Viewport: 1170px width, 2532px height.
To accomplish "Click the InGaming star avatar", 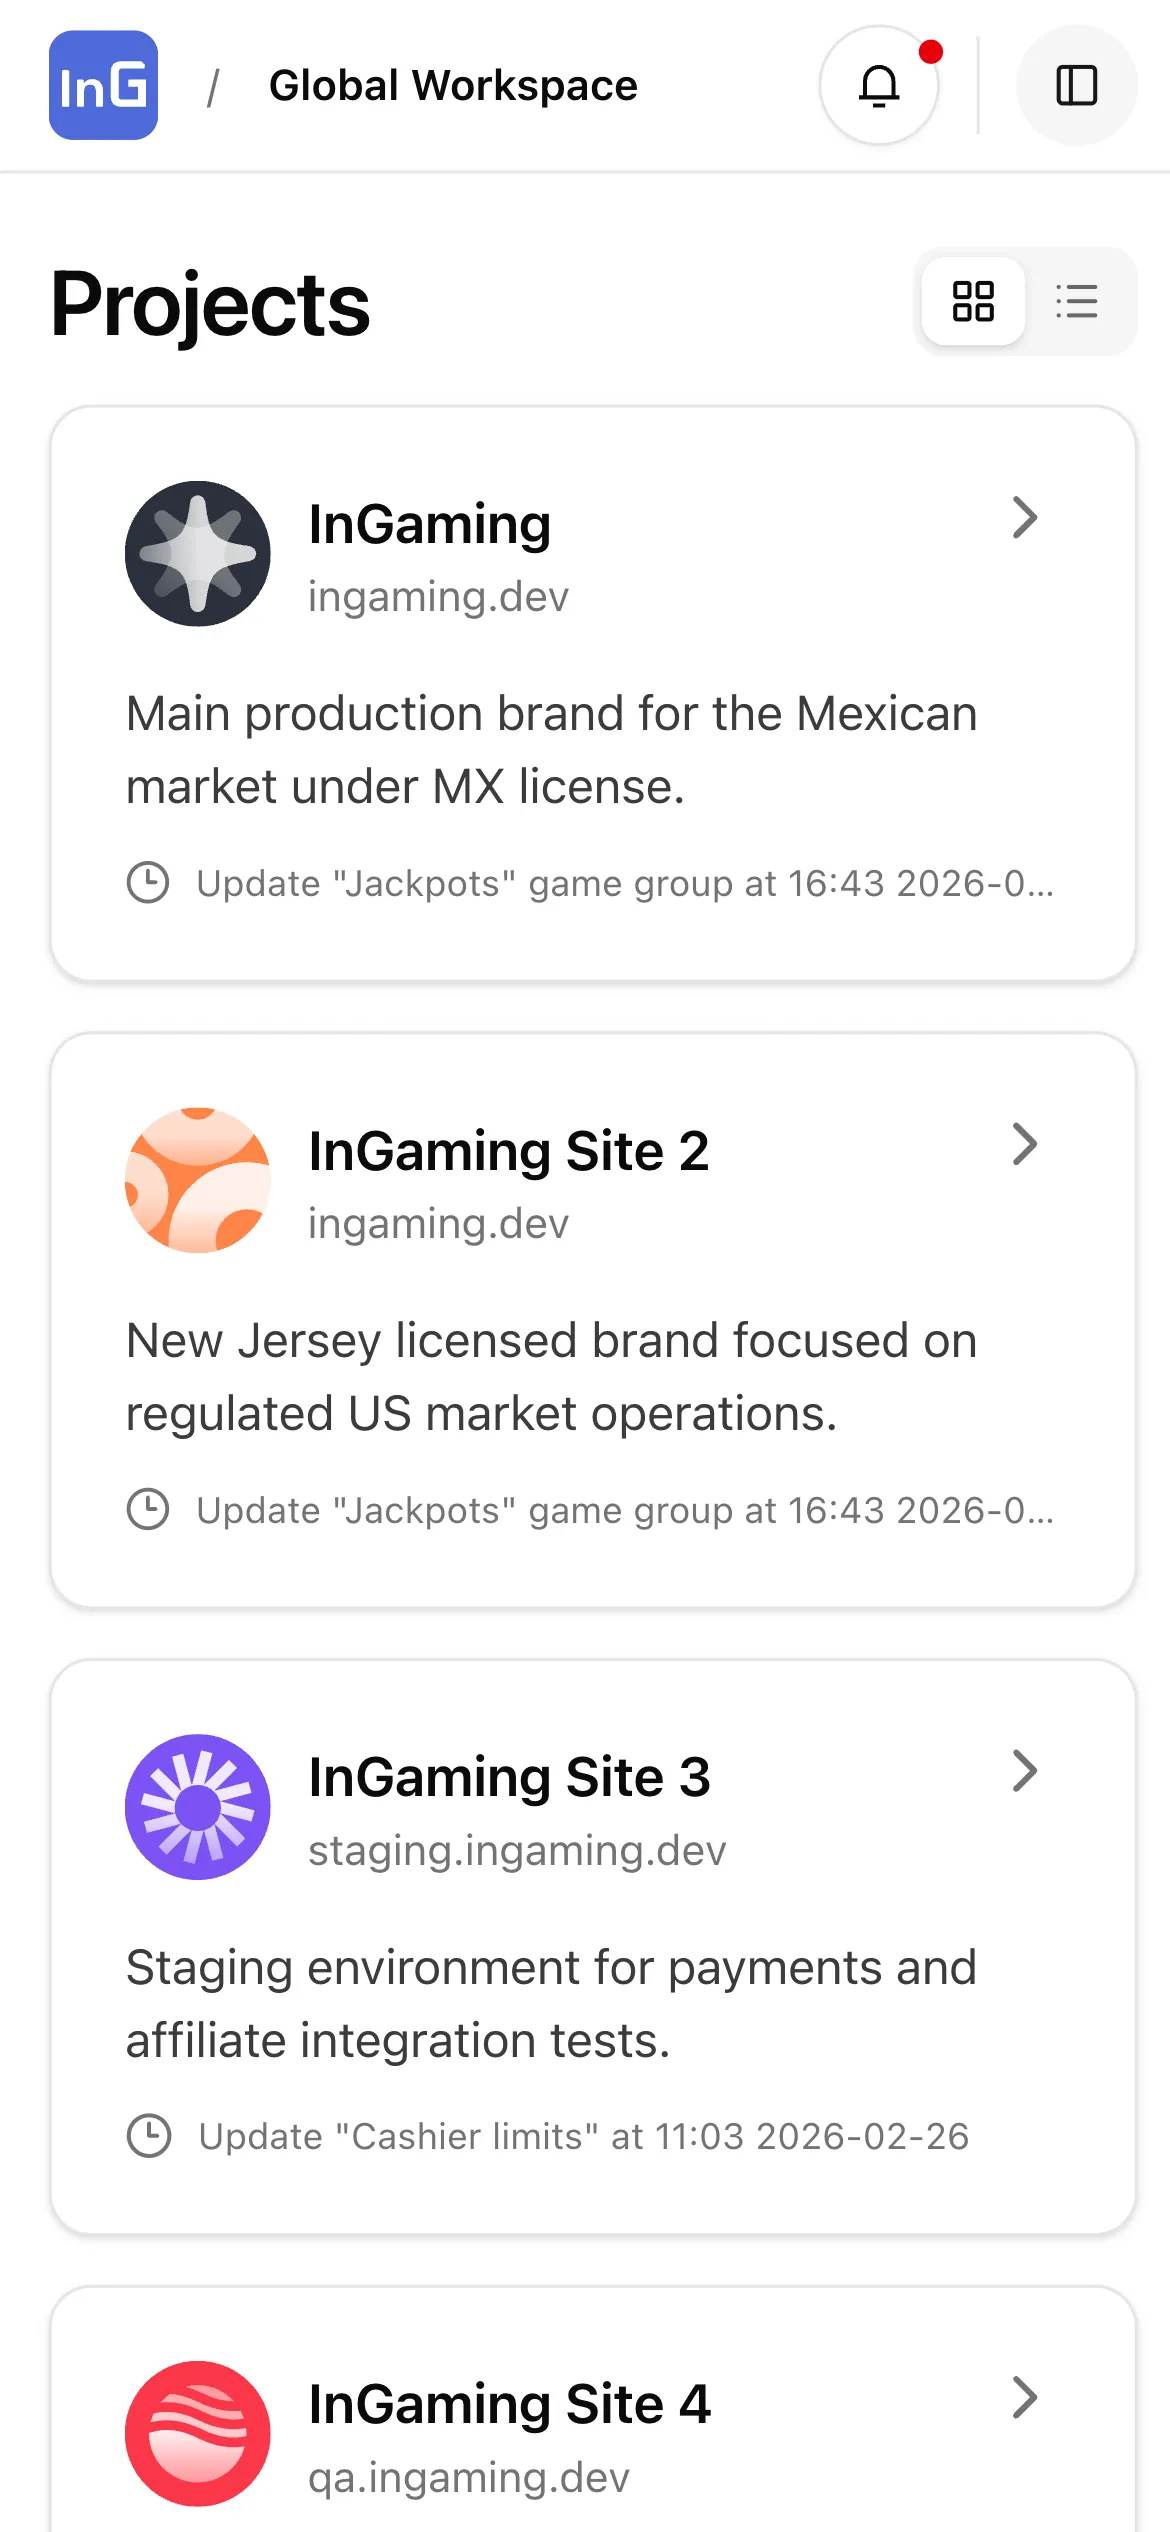I will (x=198, y=553).
